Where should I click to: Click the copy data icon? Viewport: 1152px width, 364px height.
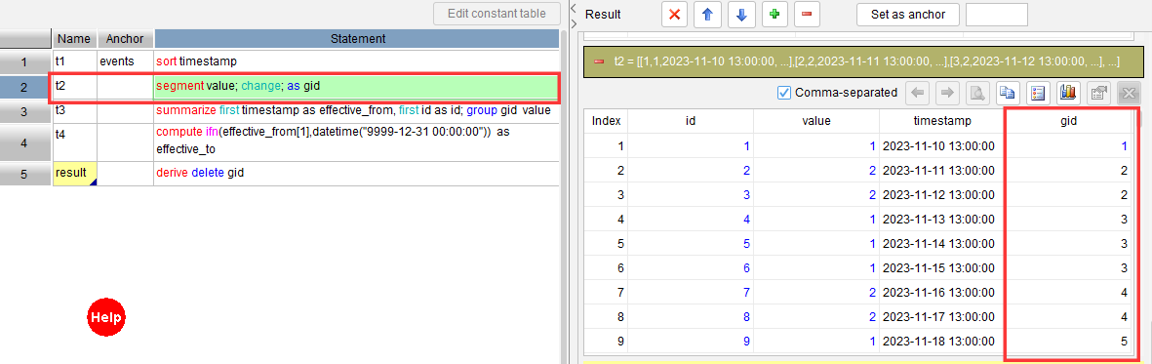click(x=1008, y=93)
